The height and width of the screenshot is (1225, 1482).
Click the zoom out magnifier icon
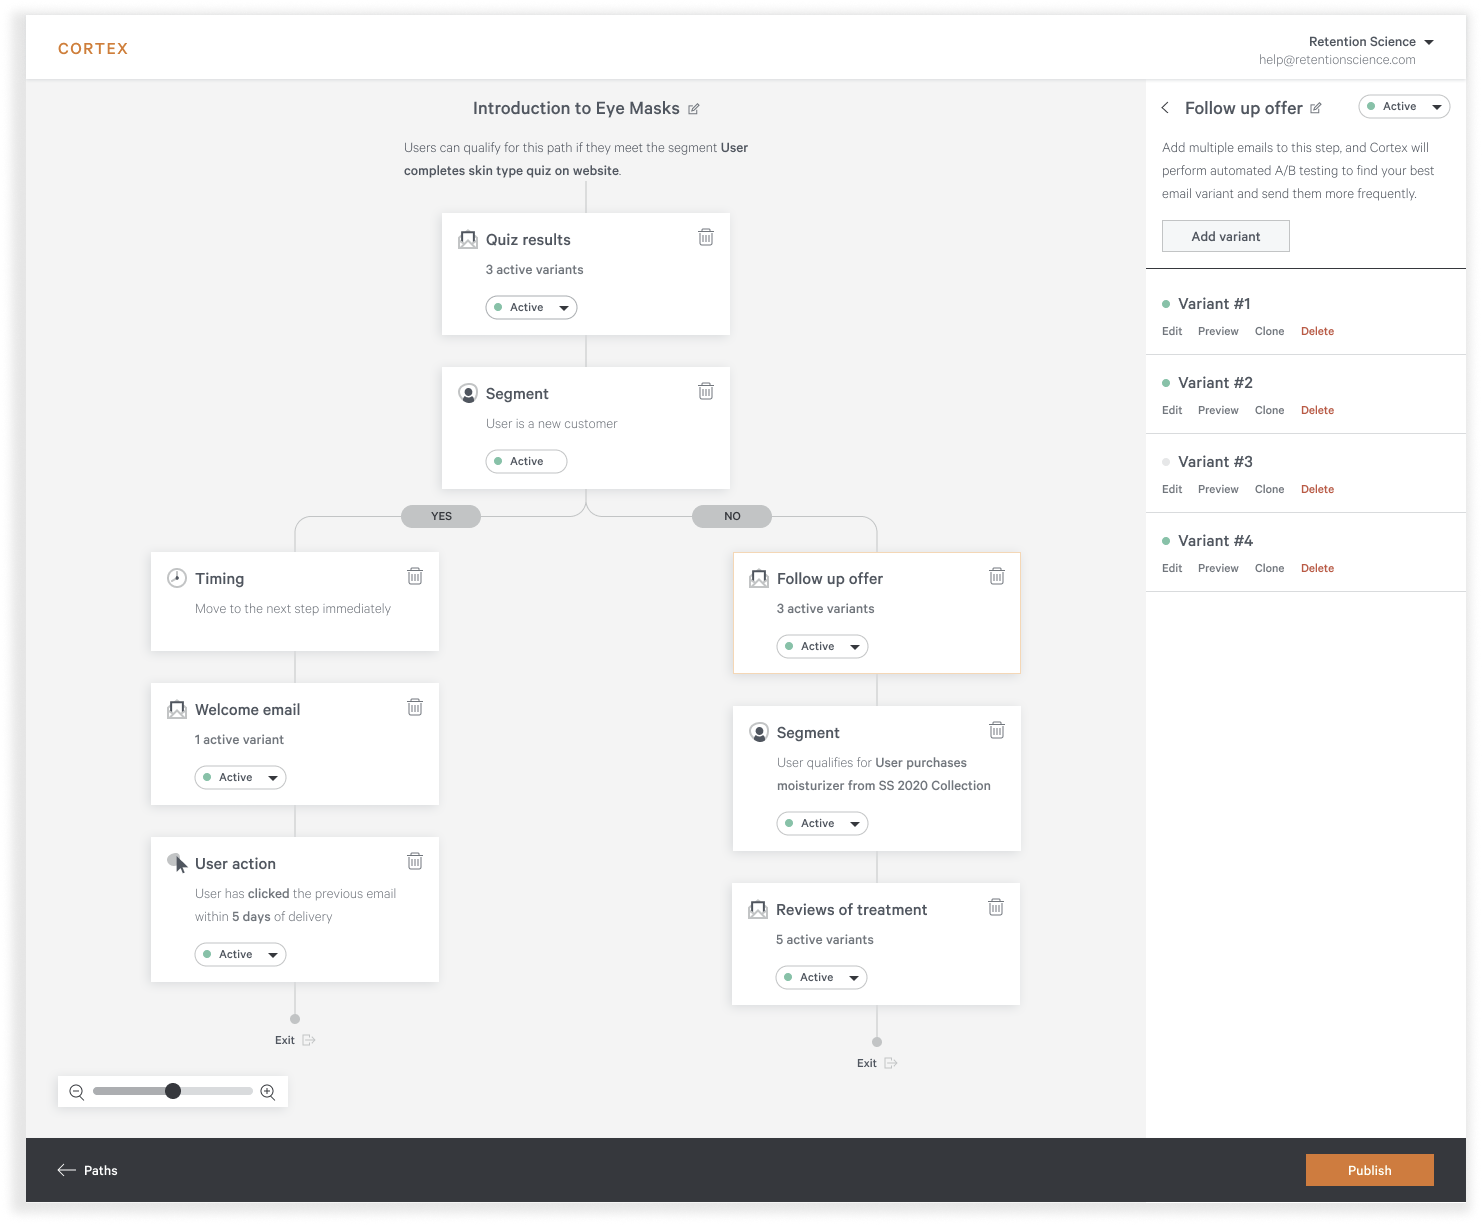pyautogui.click(x=77, y=1092)
